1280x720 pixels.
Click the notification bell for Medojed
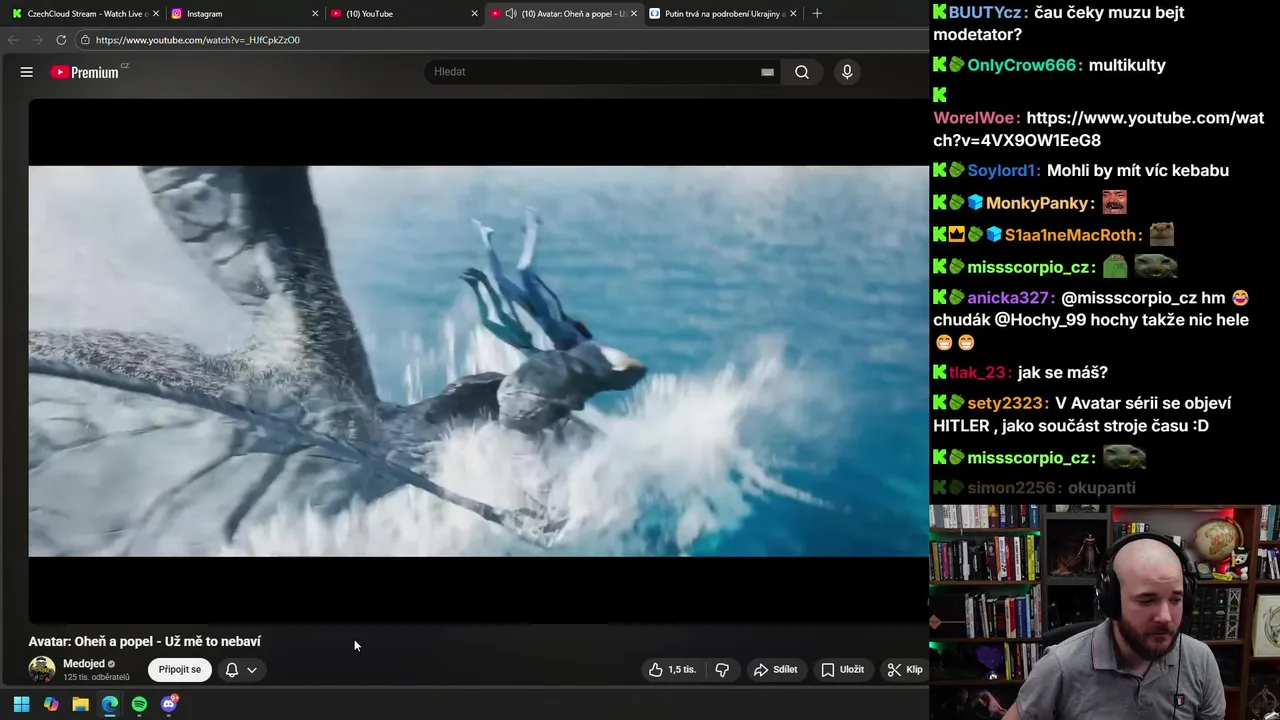(x=232, y=670)
